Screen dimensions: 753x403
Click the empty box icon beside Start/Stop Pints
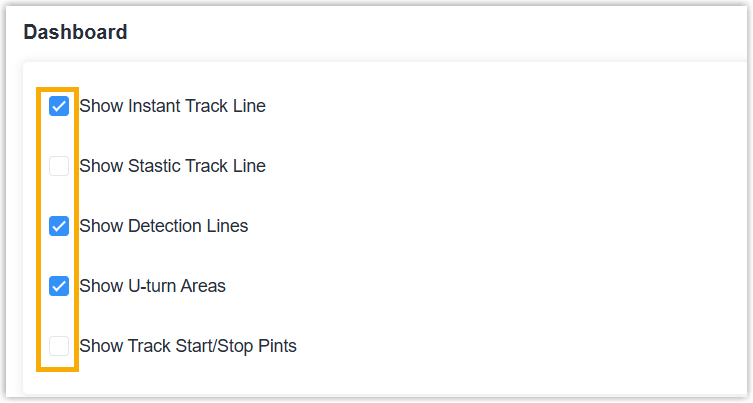(x=59, y=346)
